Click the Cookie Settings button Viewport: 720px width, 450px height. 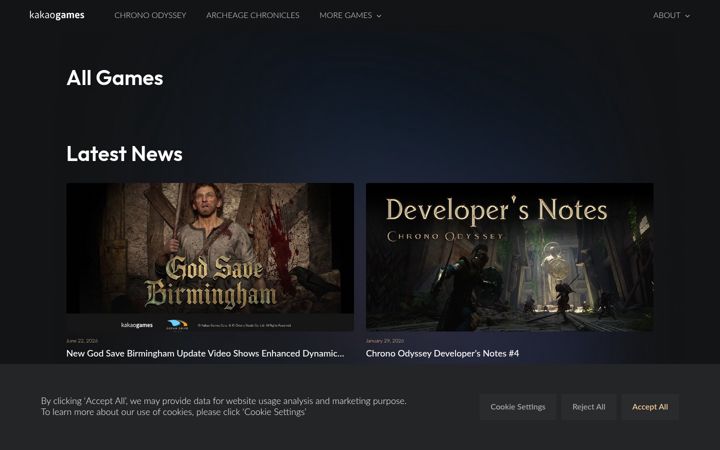518,407
